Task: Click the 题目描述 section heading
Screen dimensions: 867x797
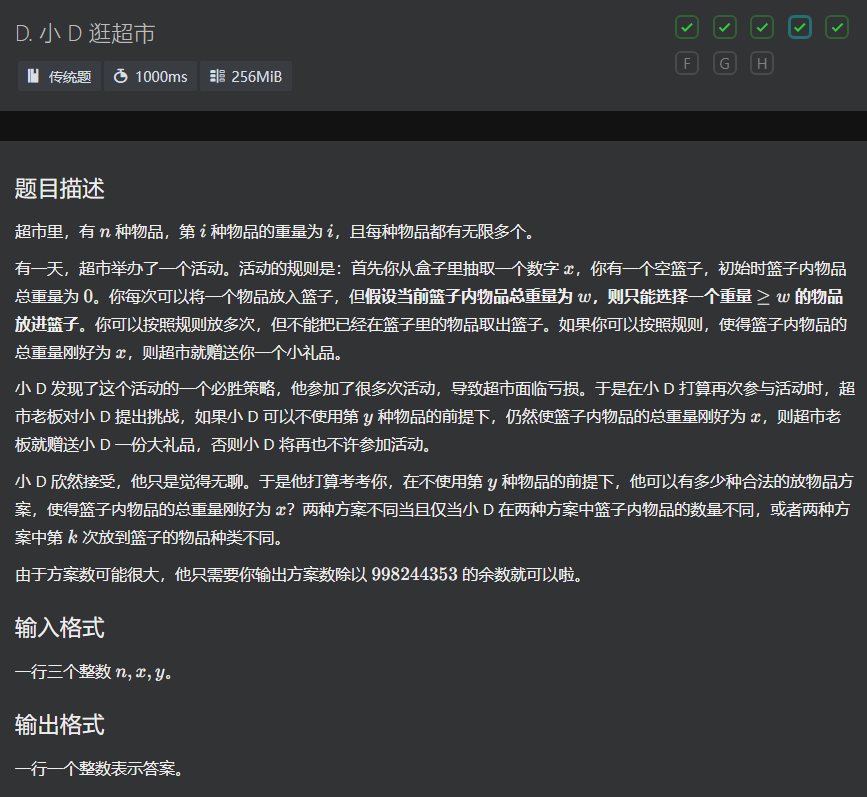Action: 60,189
